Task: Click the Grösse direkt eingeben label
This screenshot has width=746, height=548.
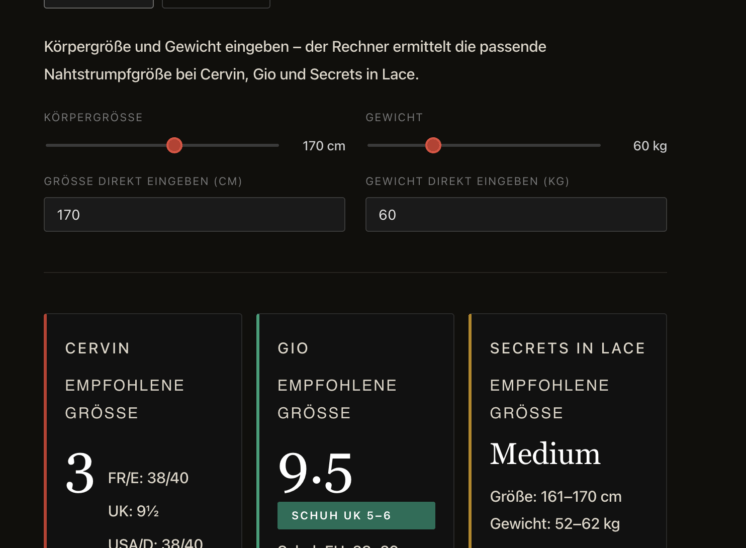Action: [143, 181]
